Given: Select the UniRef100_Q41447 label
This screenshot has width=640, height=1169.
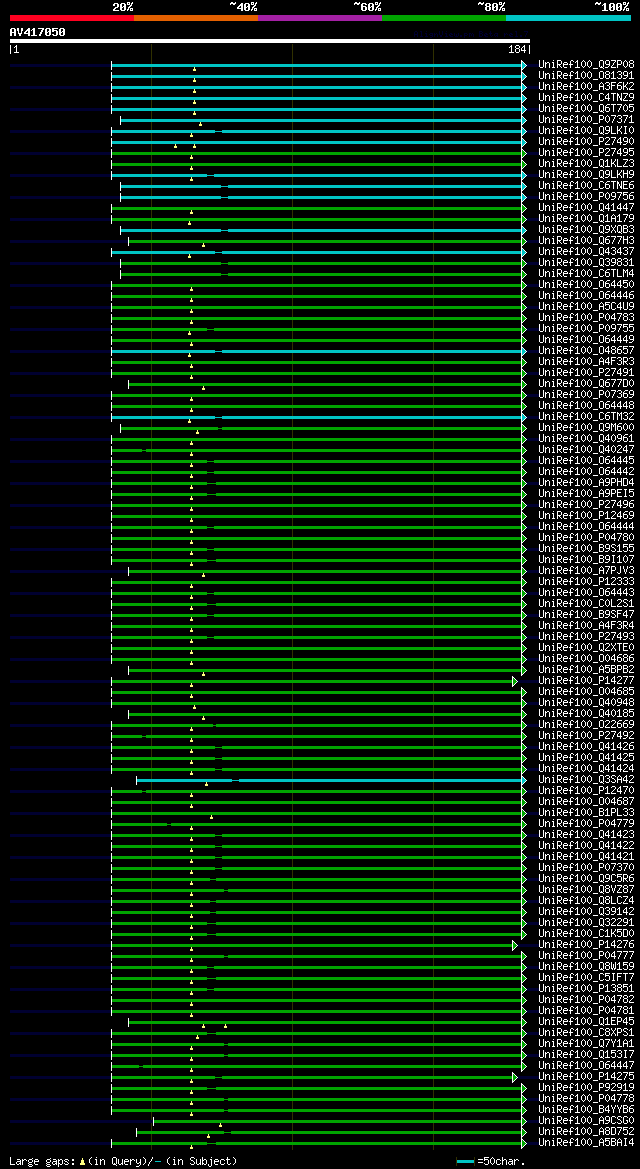Looking at the screenshot, I should tap(586, 208).
